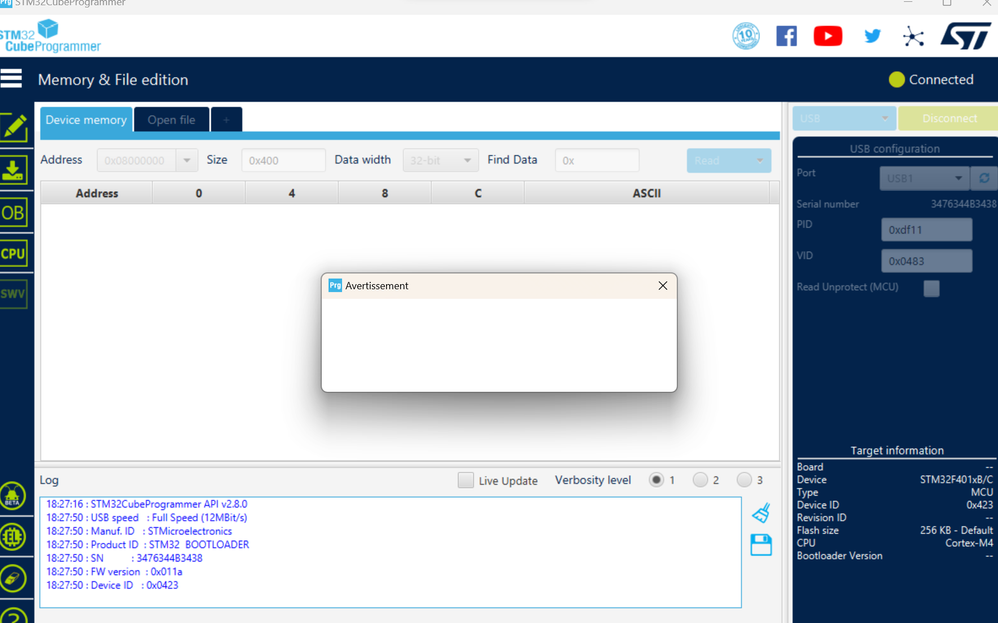The width and height of the screenshot is (998, 623).
Task: Open the SWV panel
Action: click(x=14, y=294)
